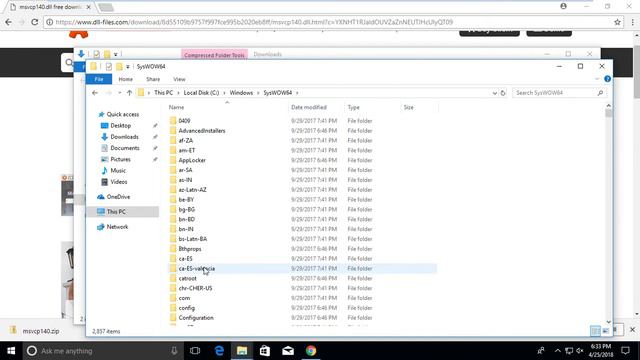Select the com folder icon
640x360 pixels.
point(173,298)
